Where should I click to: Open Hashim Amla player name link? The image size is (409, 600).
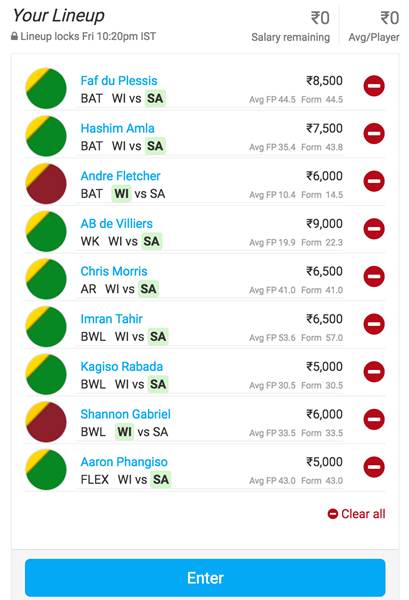117,128
